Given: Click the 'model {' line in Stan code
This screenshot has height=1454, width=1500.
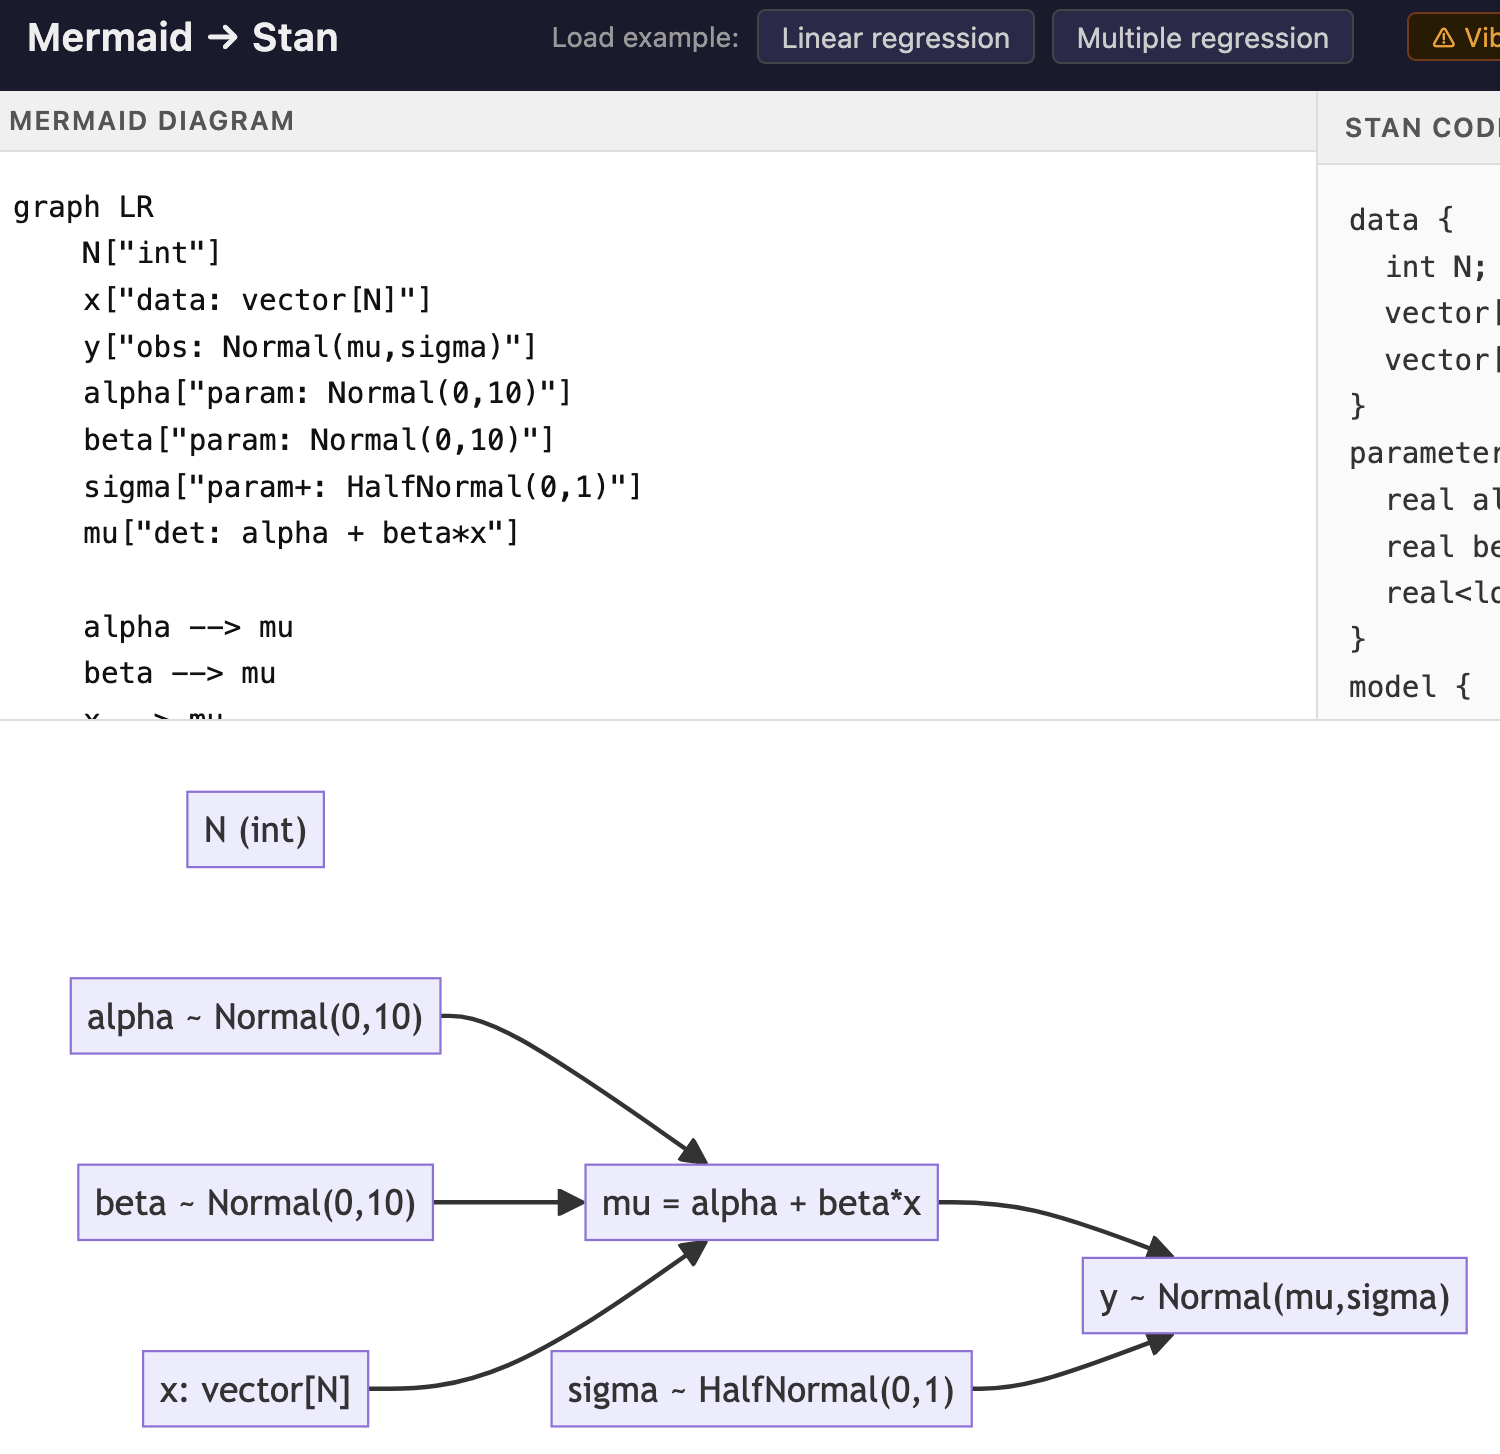Looking at the screenshot, I should click(1409, 687).
